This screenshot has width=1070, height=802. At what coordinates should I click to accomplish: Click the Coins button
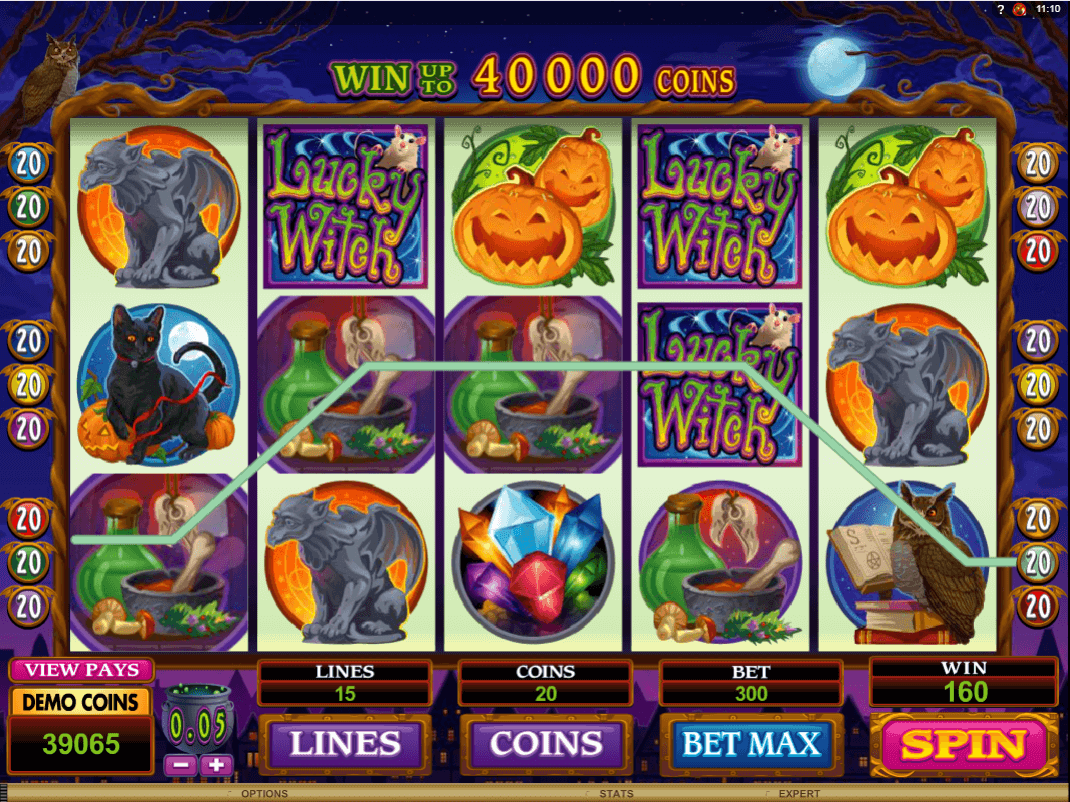[x=546, y=743]
